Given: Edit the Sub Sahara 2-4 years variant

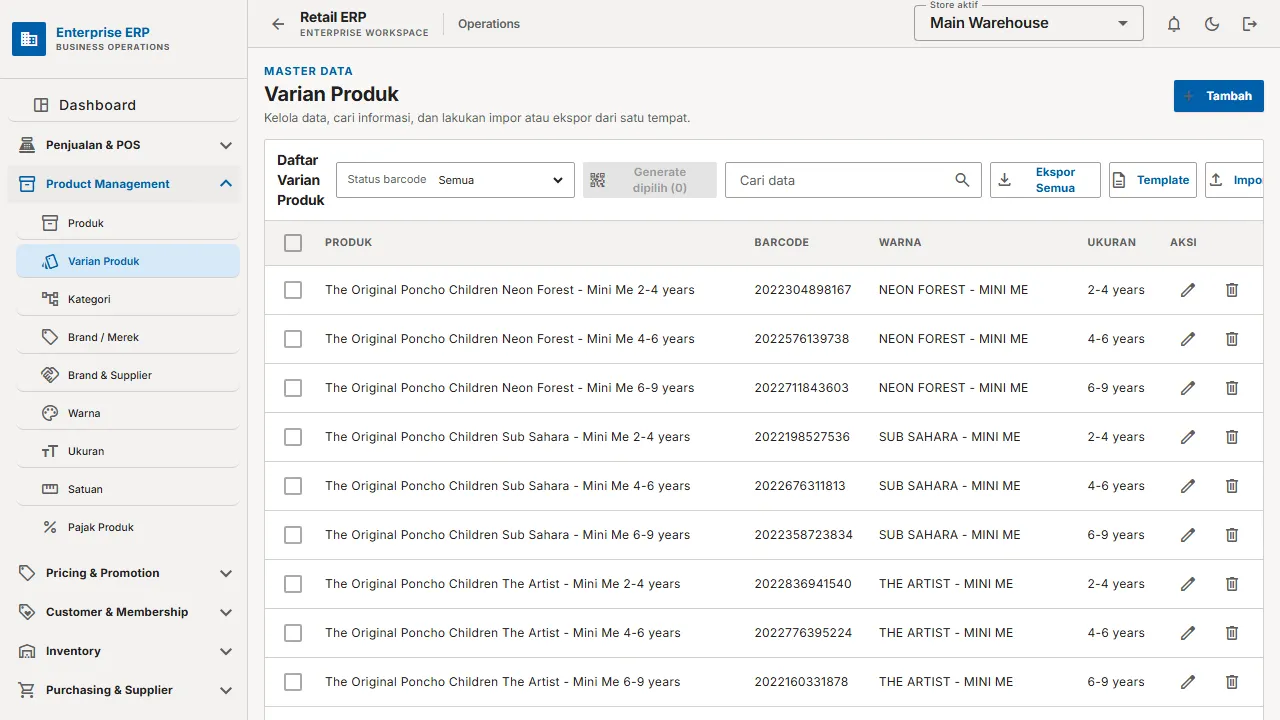Looking at the screenshot, I should [x=1188, y=437].
